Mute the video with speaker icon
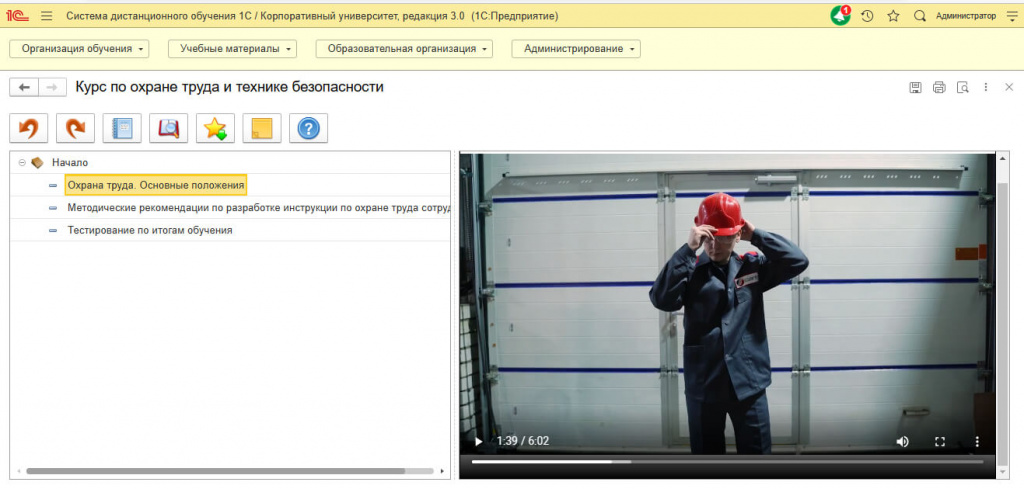This screenshot has height=489, width=1024. pos(903,441)
